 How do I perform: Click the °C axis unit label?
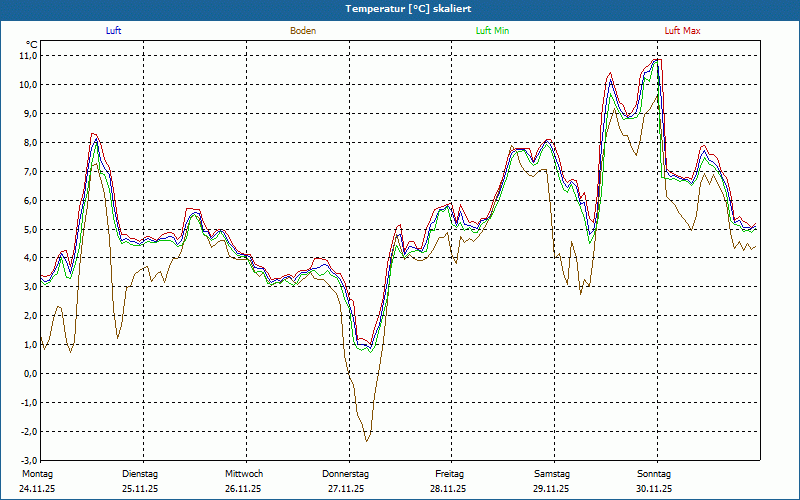[x=32, y=45]
